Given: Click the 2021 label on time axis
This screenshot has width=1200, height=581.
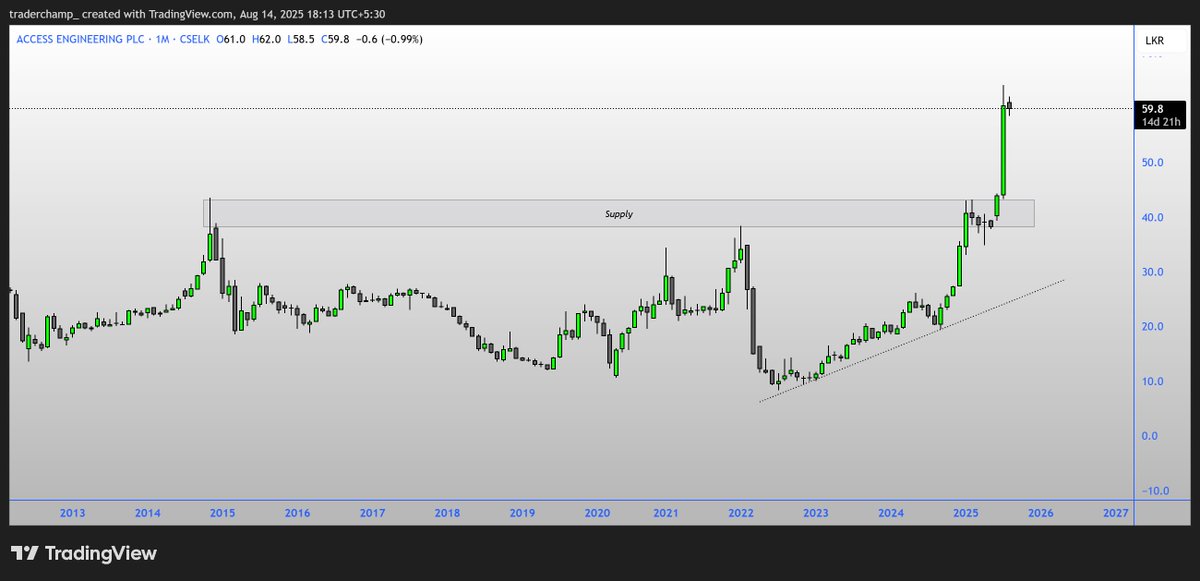Looking at the screenshot, I should pyautogui.click(x=666, y=513).
